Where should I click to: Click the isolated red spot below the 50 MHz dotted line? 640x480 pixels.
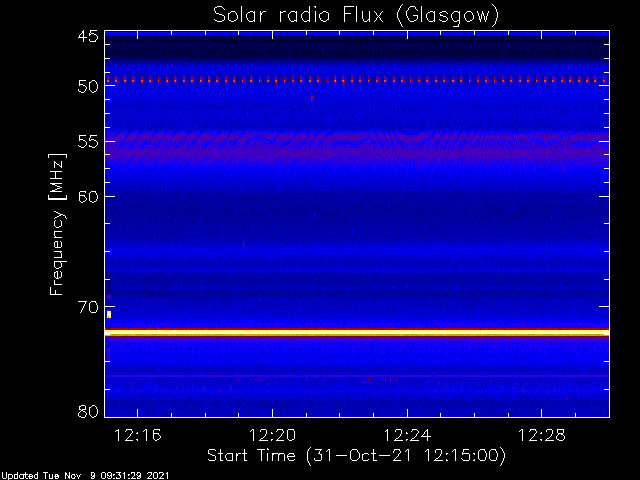tap(312, 98)
